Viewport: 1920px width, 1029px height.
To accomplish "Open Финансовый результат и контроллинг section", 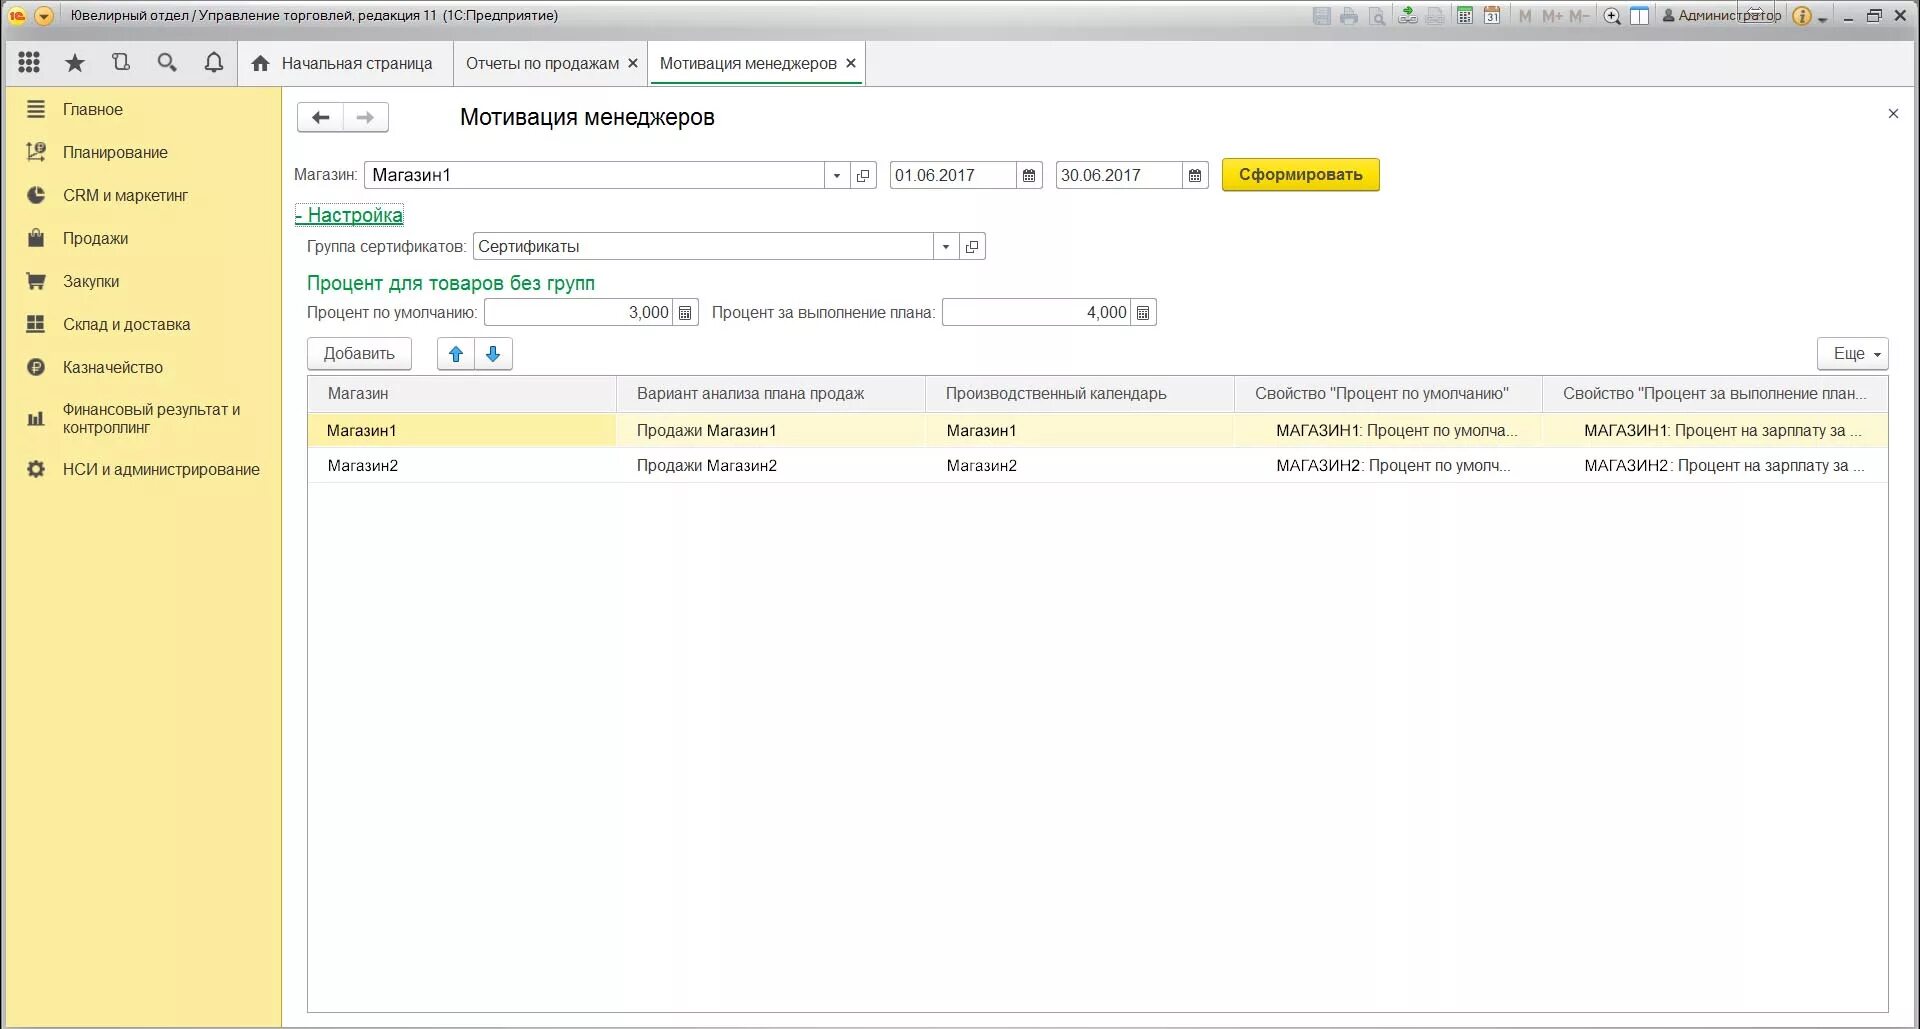I will pos(151,418).
